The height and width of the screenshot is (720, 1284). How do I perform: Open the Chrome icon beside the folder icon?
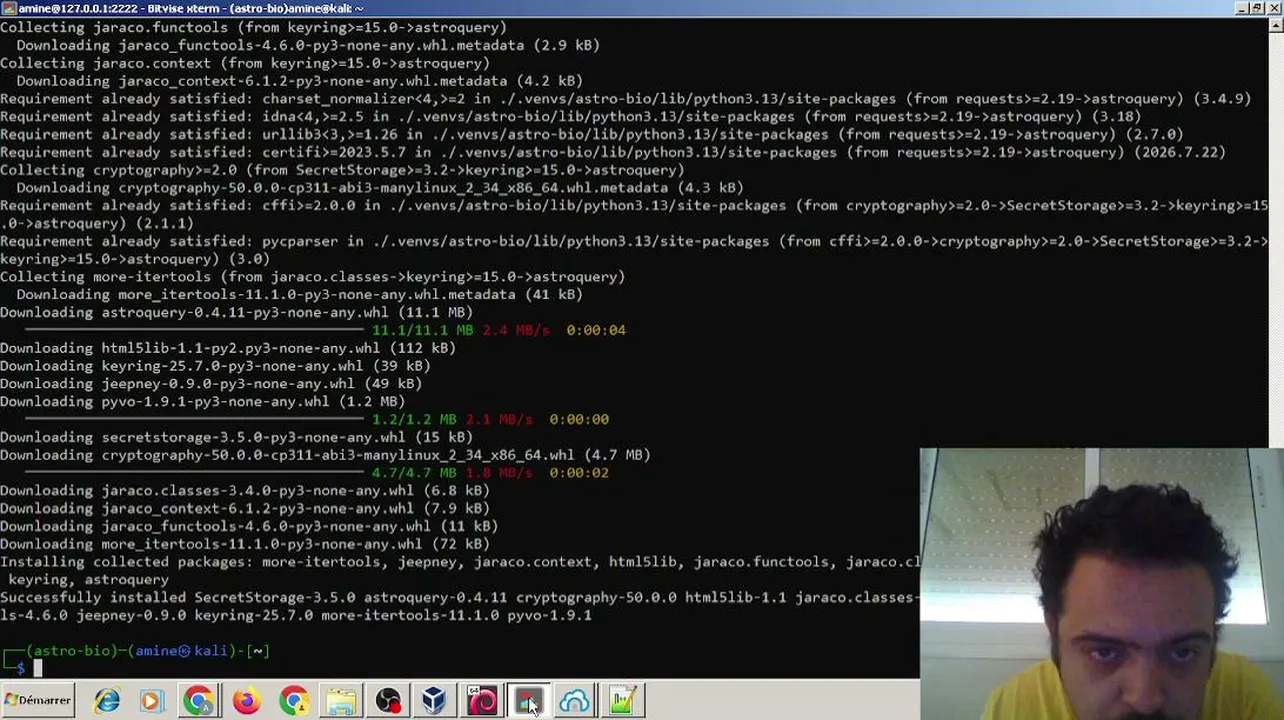click(294, 701)
